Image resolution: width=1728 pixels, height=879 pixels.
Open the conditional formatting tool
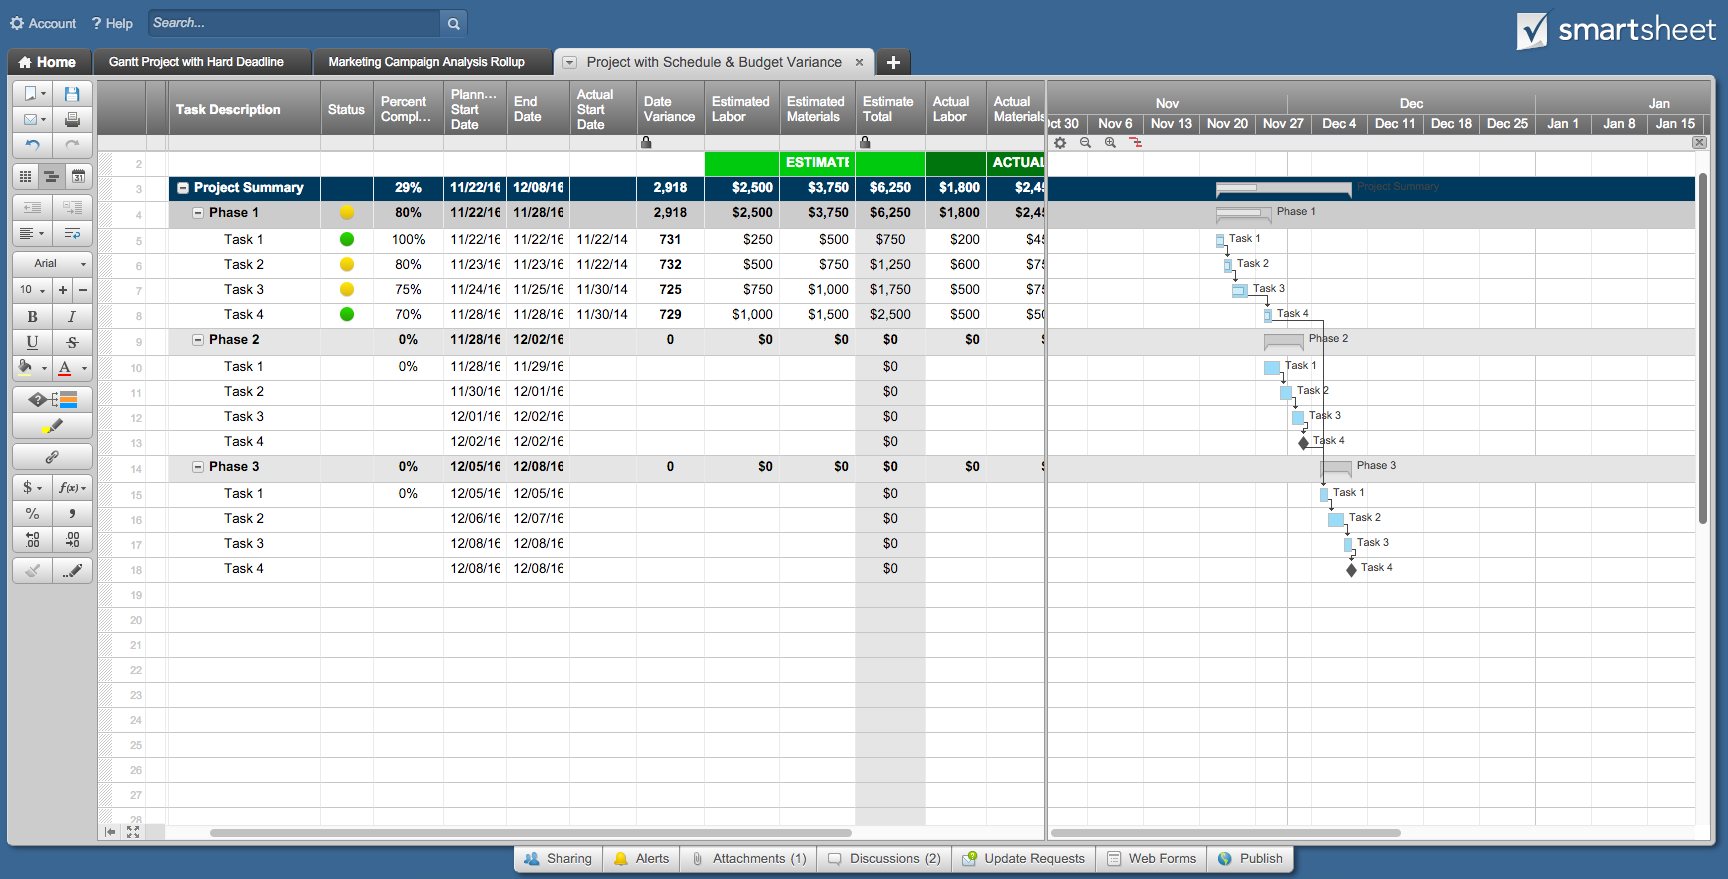point(52,400)
